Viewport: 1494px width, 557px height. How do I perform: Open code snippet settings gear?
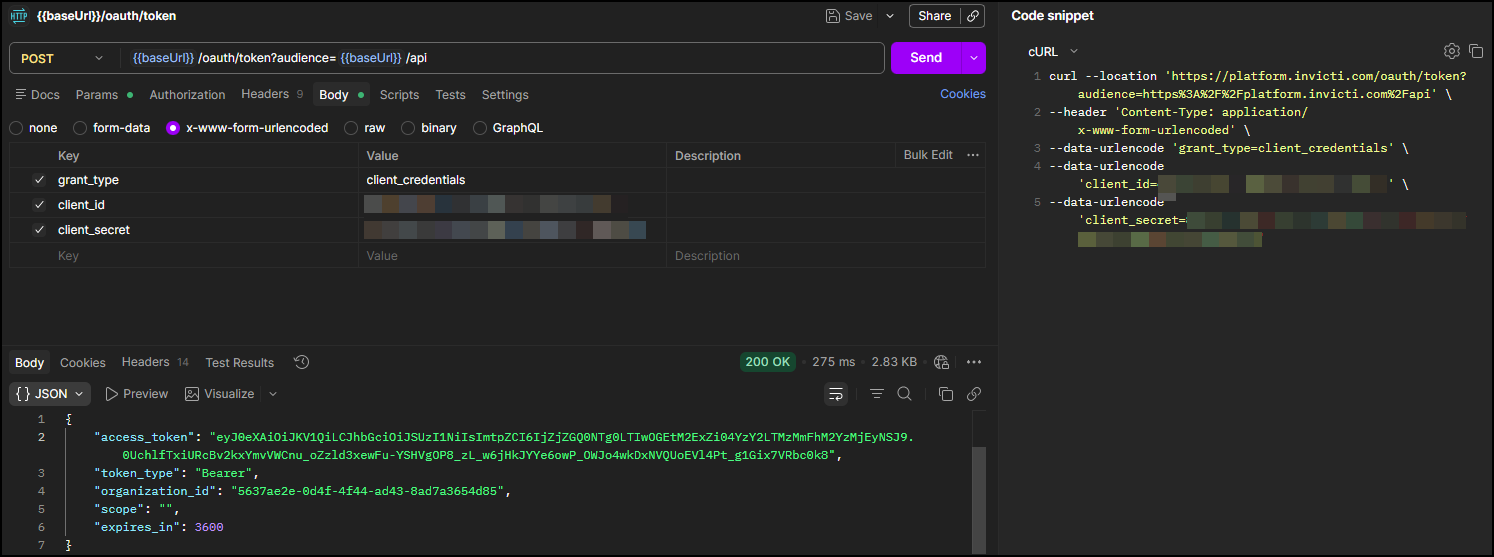coord(1452,51)
